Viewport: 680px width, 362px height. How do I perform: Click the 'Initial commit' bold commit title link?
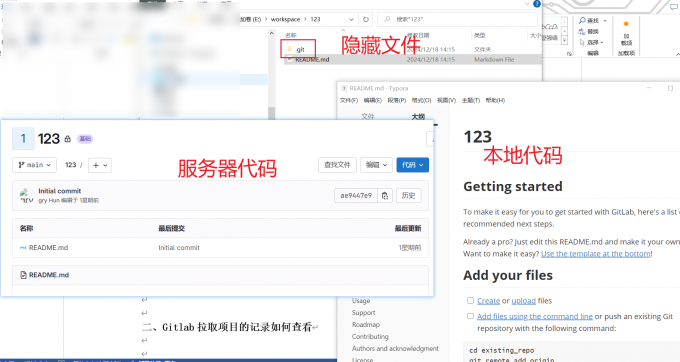60,191
